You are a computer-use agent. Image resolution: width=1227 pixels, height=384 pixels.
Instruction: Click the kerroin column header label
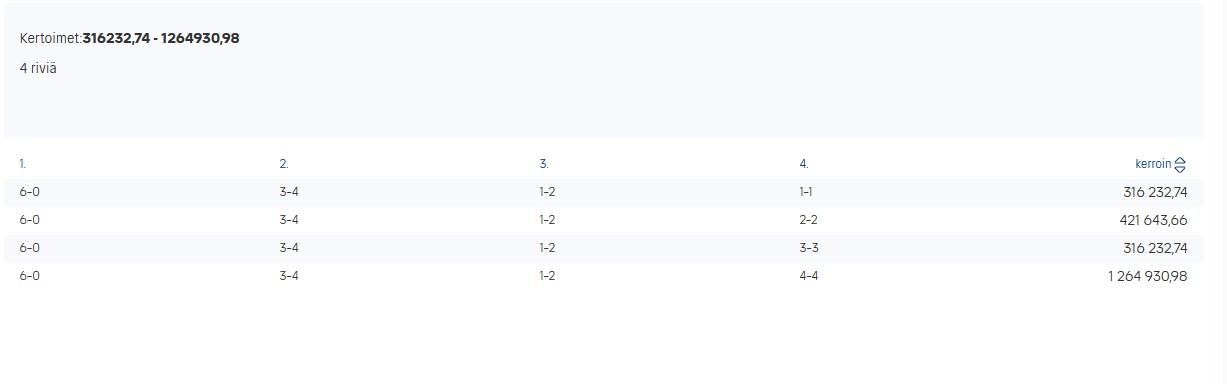(1153, 164)
